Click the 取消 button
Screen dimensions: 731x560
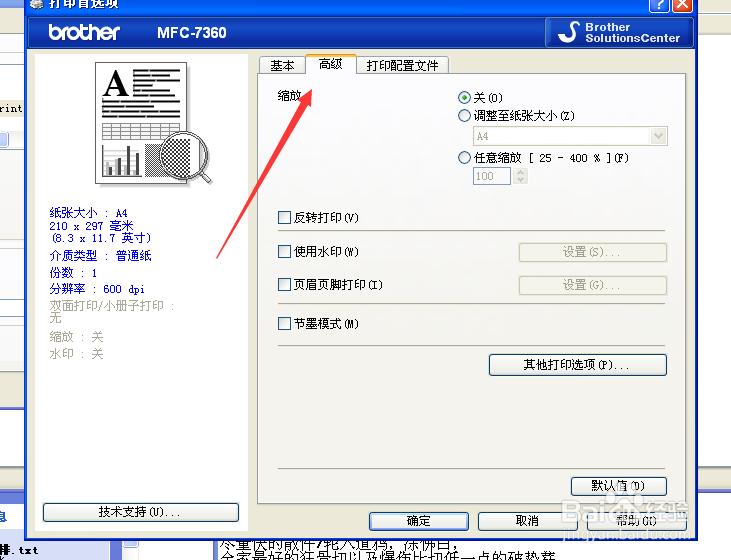tap(527, 521)
